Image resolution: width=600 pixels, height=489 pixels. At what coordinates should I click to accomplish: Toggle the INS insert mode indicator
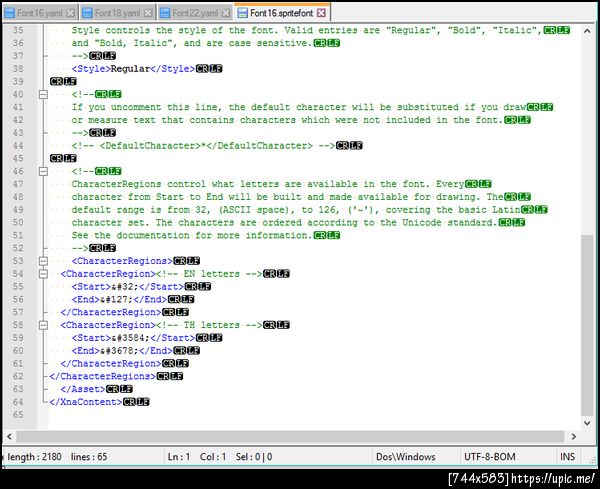tap(567, 457)
